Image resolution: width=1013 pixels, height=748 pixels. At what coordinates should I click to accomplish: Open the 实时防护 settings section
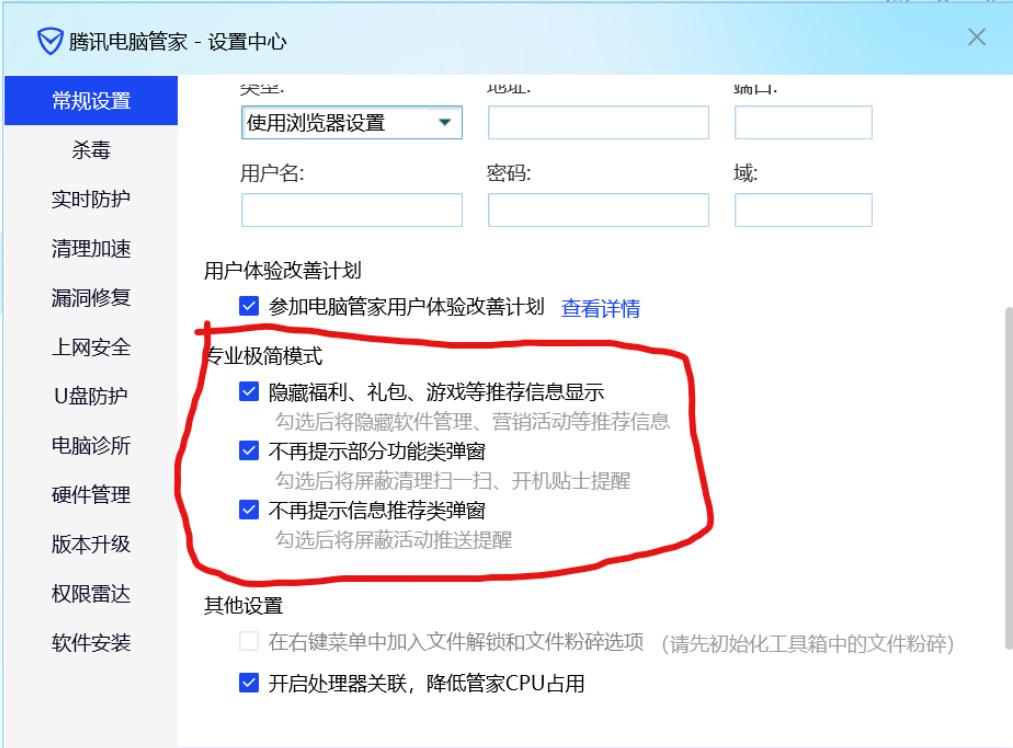pyautogui.click(x=90, y=199)
